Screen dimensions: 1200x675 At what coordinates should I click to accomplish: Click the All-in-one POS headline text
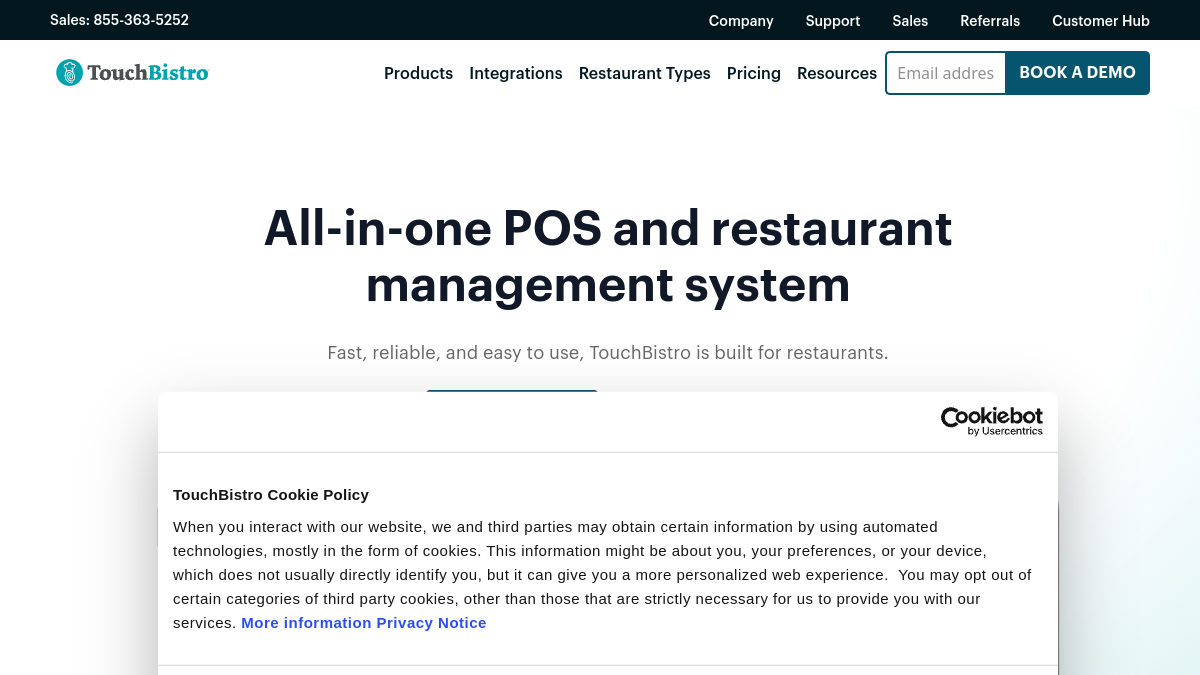[608, 256]
